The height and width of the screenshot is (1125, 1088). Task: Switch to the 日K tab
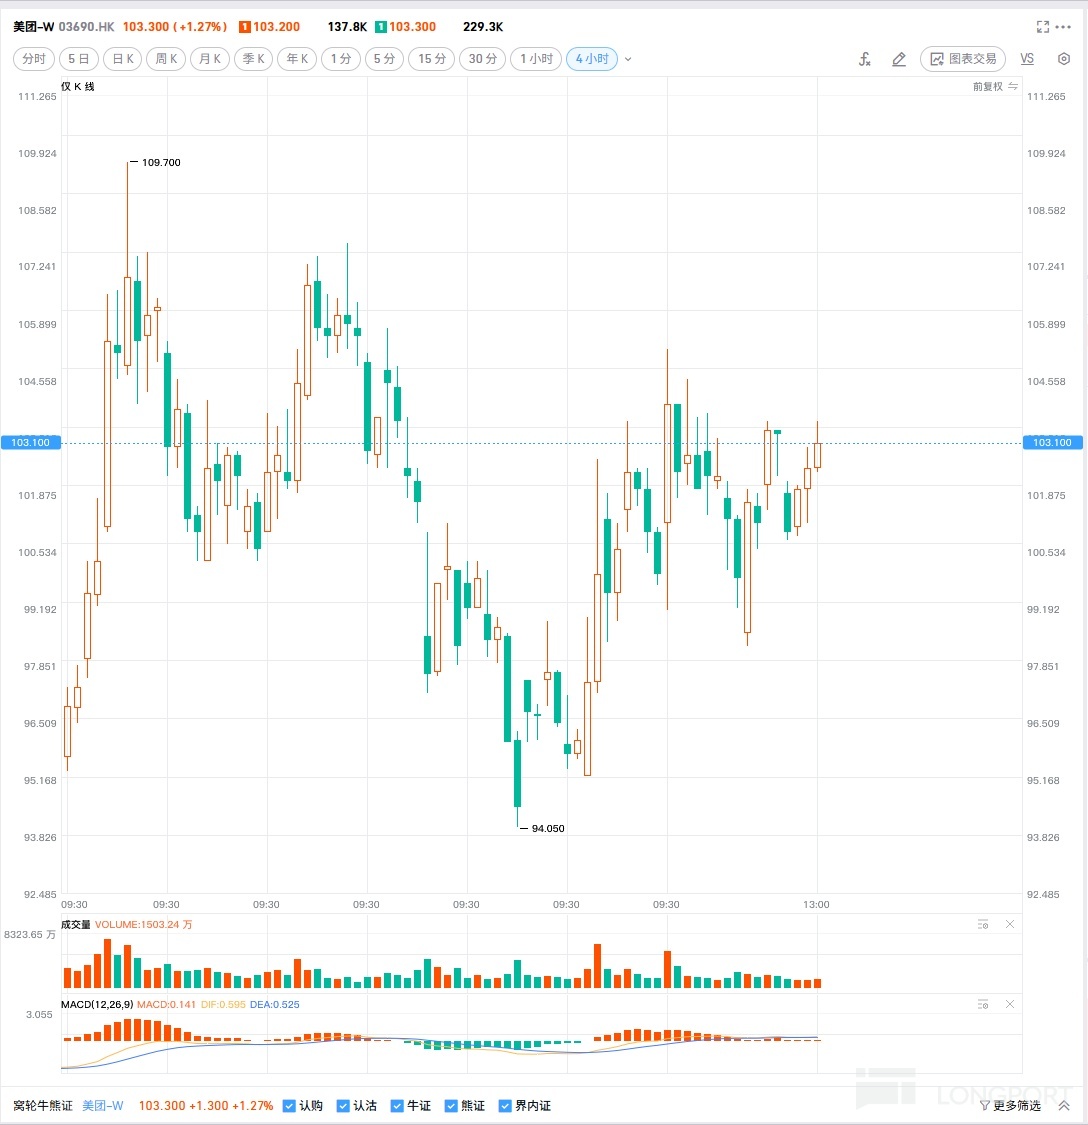[123, 59]
